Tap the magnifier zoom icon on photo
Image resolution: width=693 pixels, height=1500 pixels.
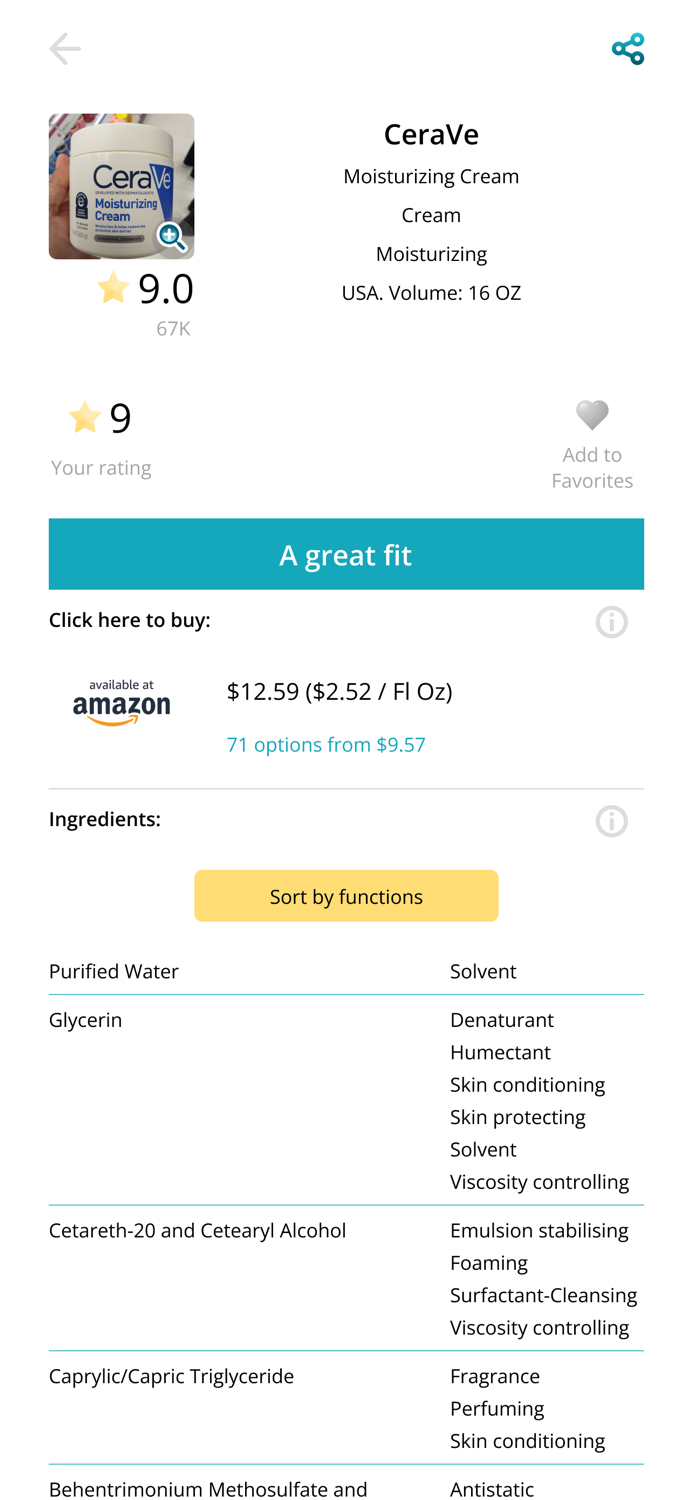pos(172,237)
